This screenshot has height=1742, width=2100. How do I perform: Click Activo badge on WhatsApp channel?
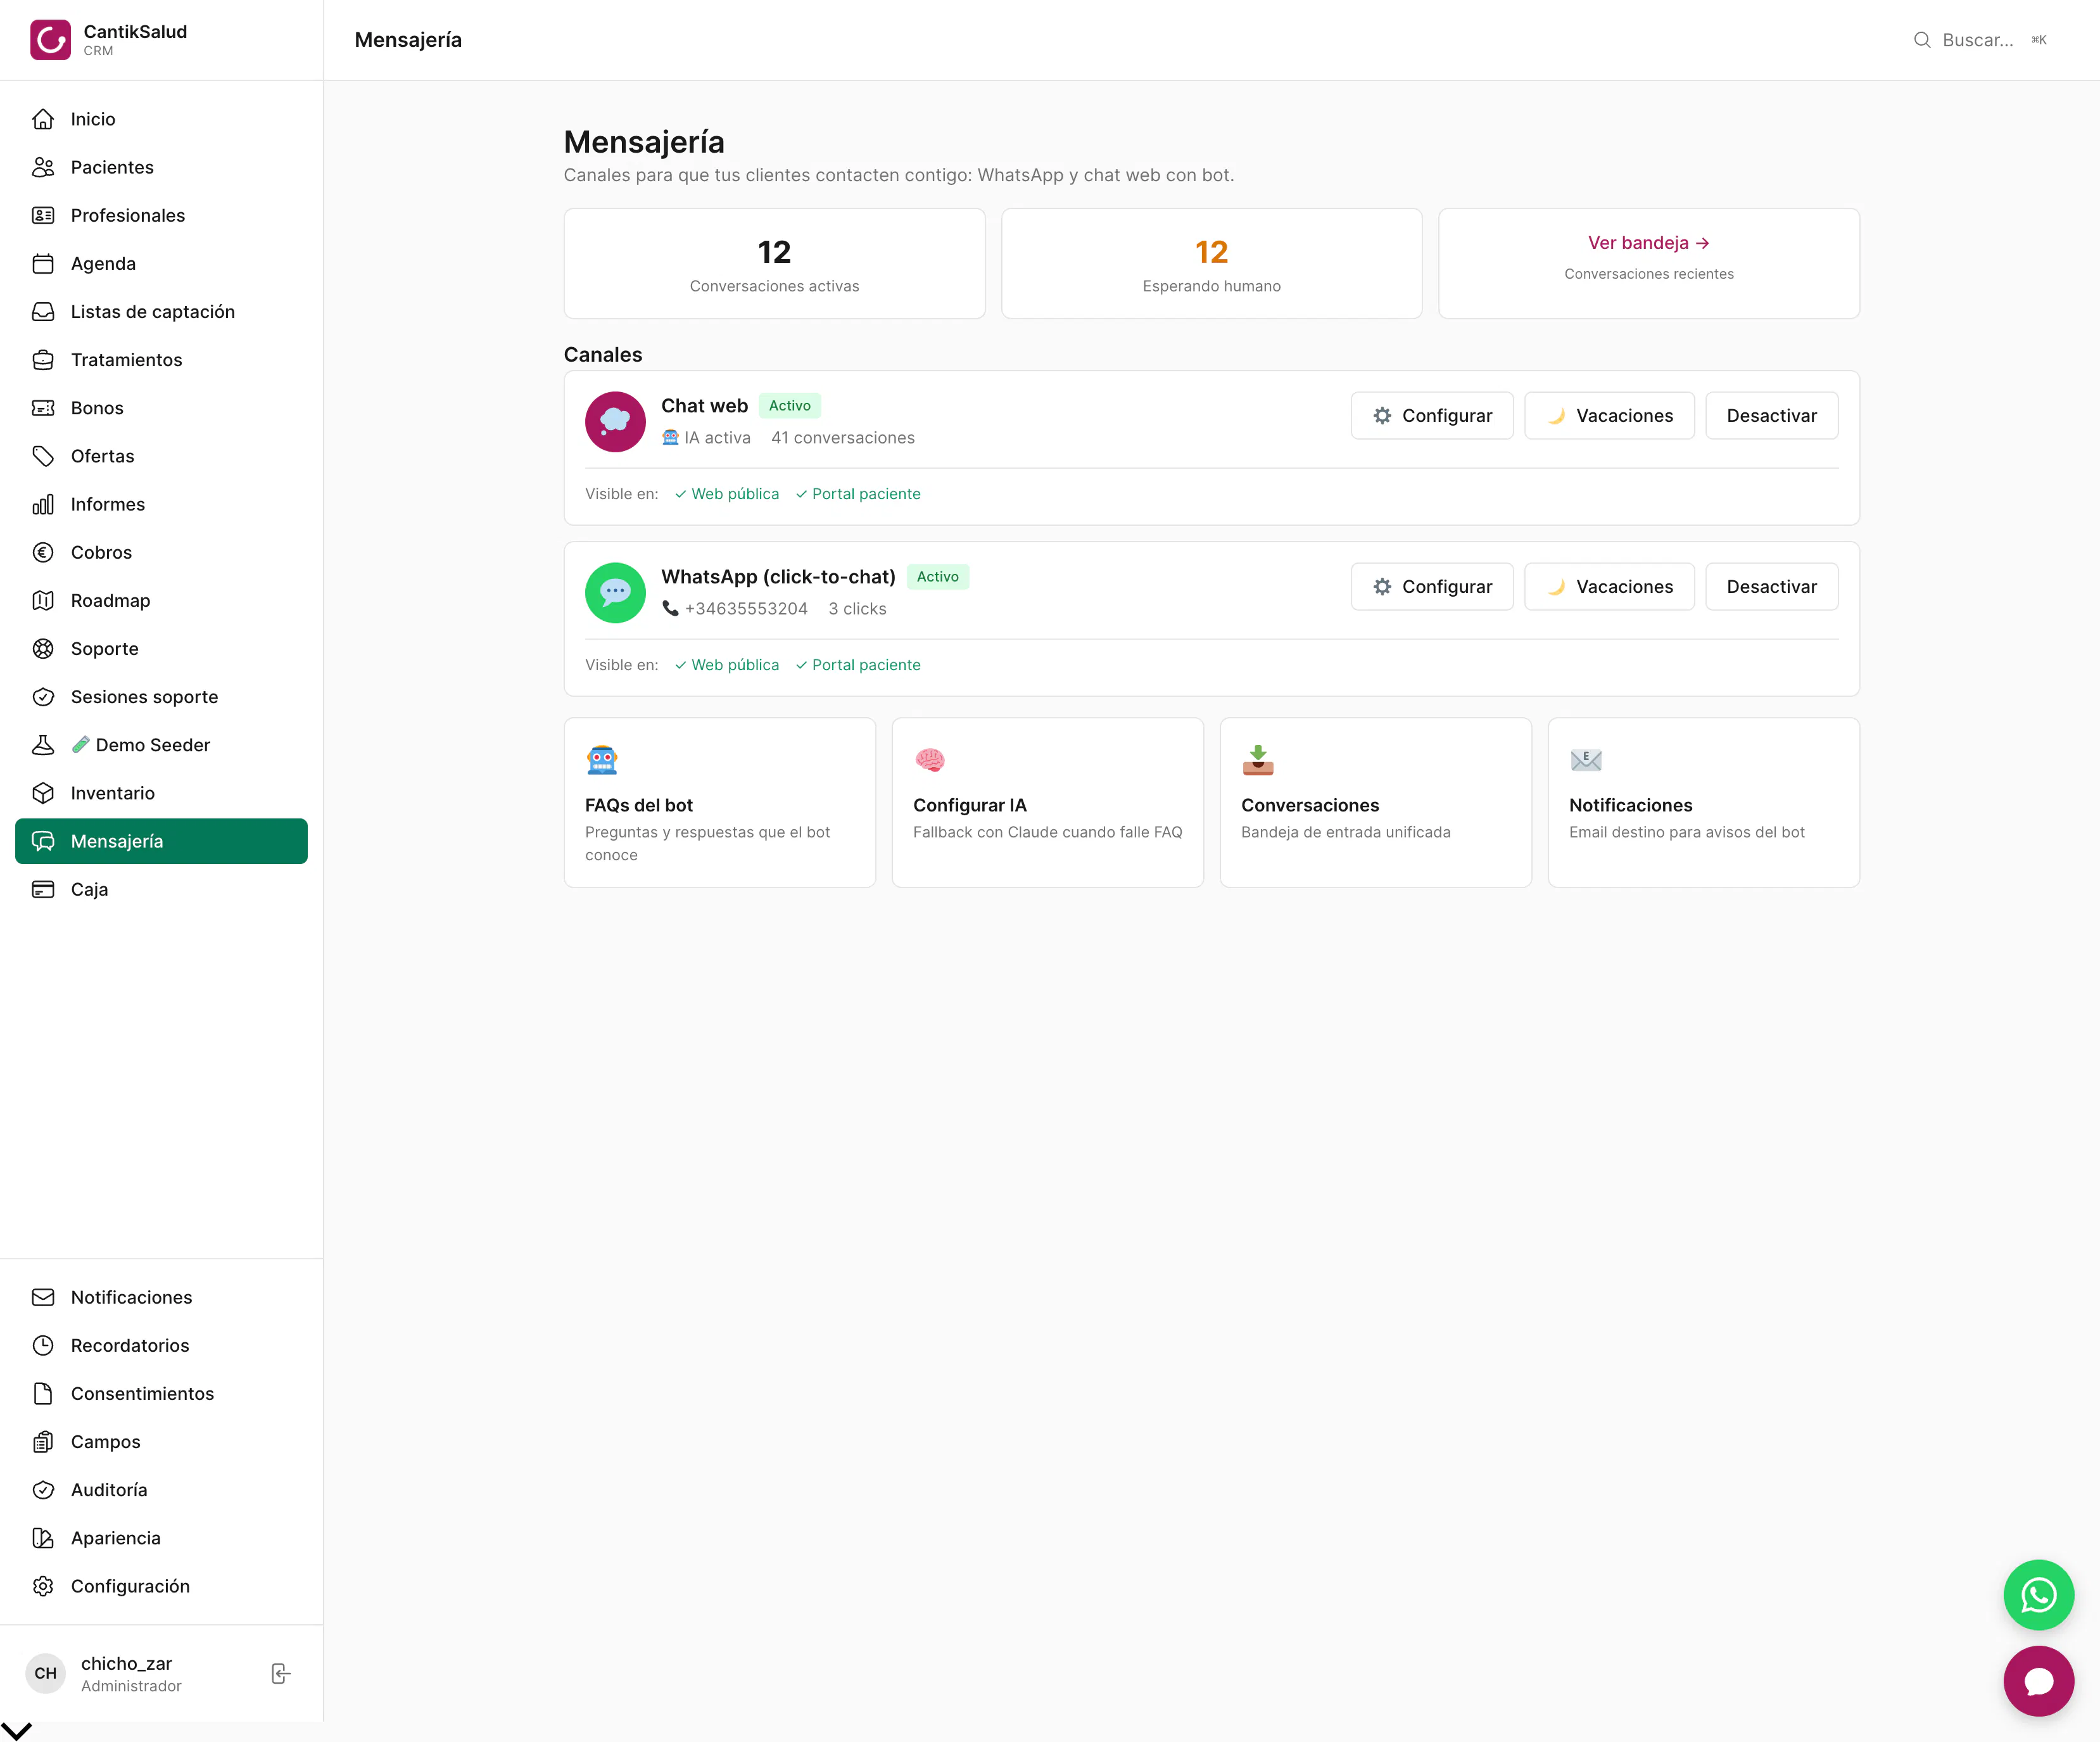(x=937, y=577)
